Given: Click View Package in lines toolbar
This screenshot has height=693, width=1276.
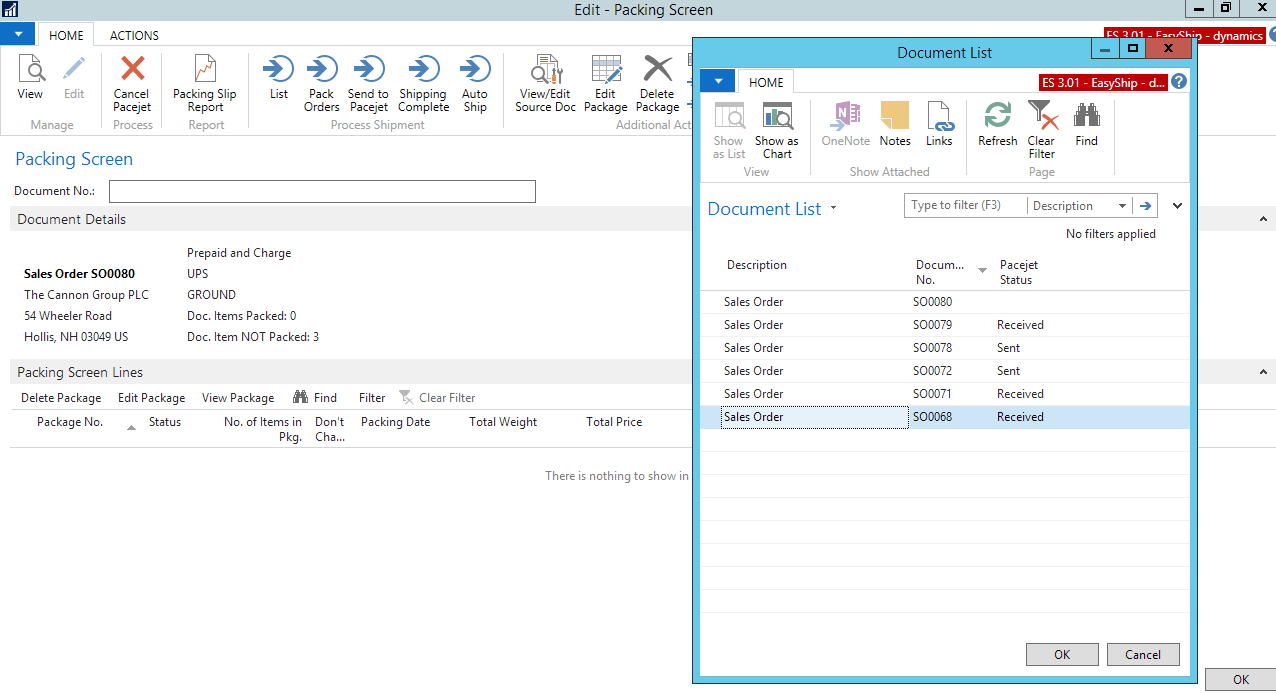Looking at the screenshot, I should pyautogui.click(x=238, y=397).
